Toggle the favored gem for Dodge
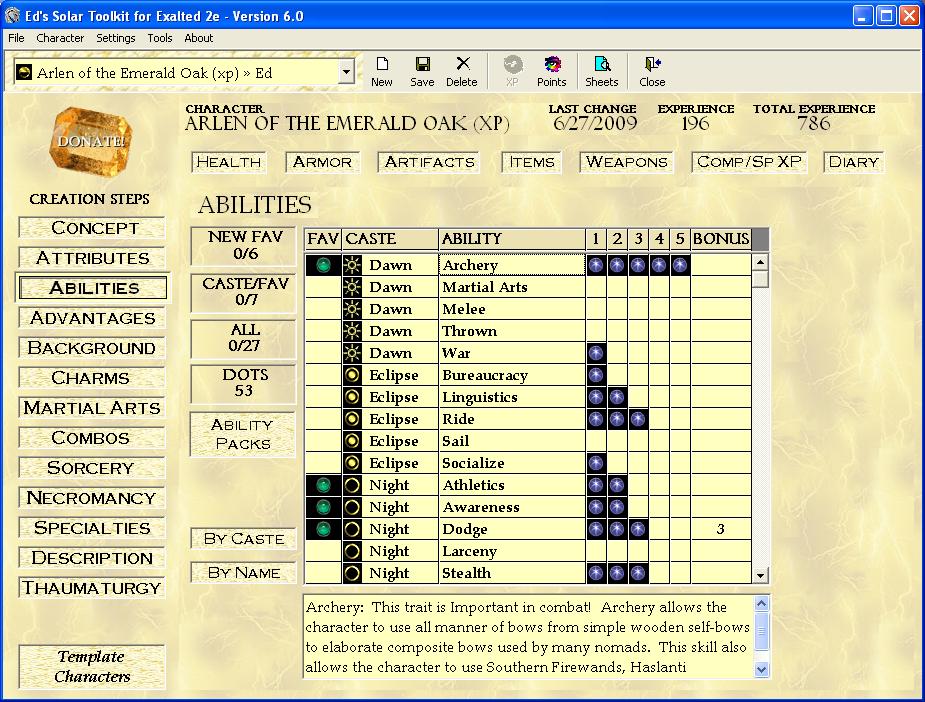925x702 pixels. point(323,529)
